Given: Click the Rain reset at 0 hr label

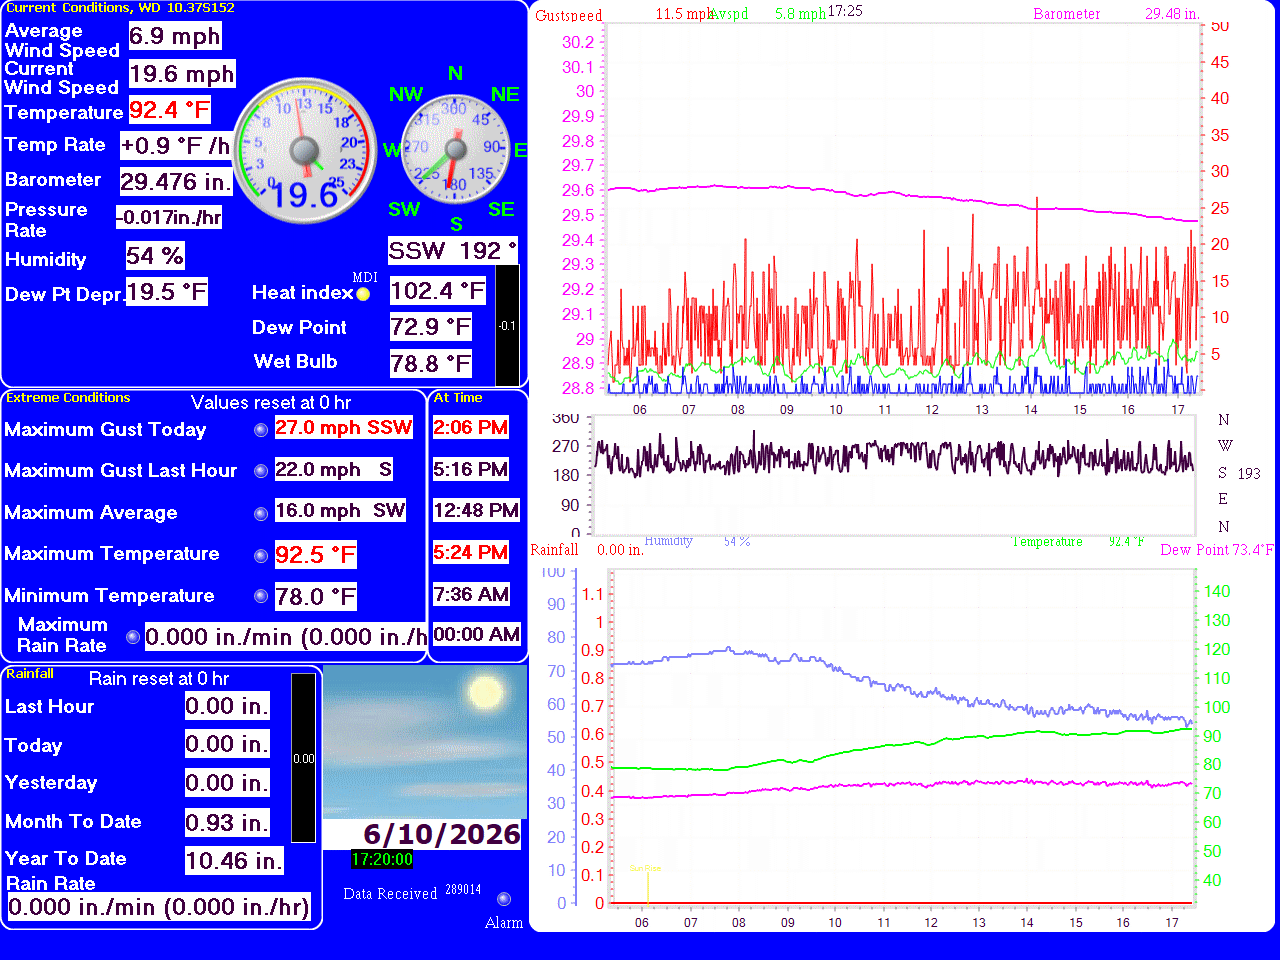Looking at the screenshot, I should pyautogui.click(x=159, y=679).
